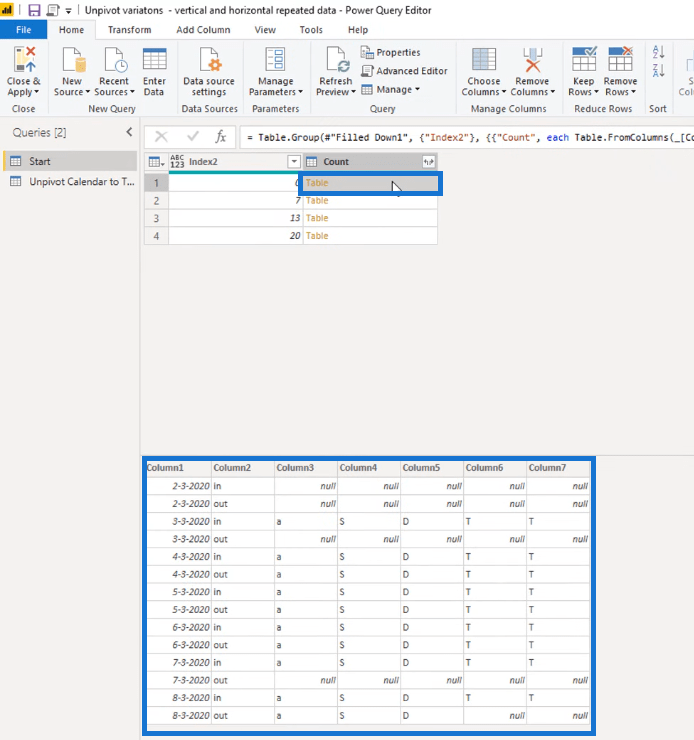Confirm formula with checkmark icon
Image resolution: width=694 pixels, height=740 pixels.
192,137
